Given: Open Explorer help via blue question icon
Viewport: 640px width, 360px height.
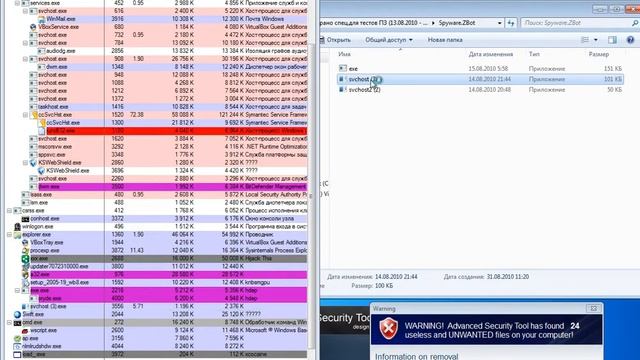Looking at the screenshot, I should tap(630, 40).
